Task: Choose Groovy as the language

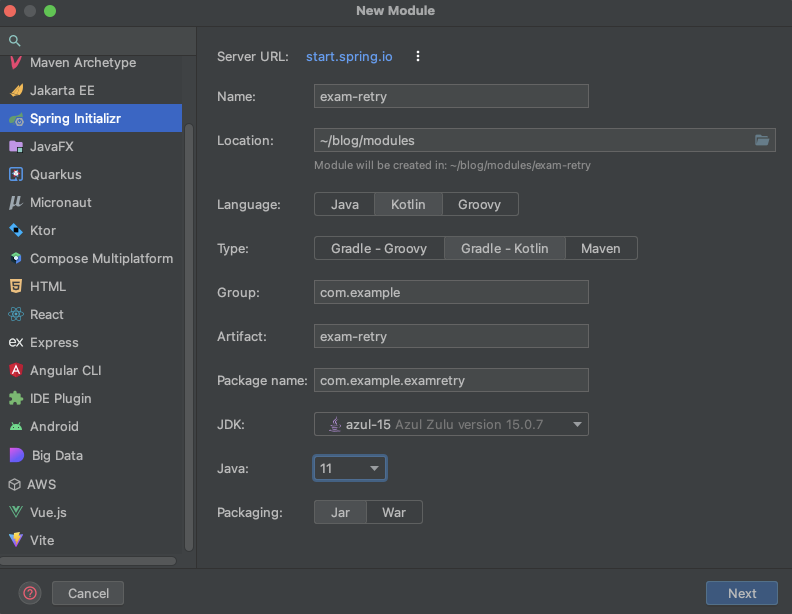Action: 480,204
